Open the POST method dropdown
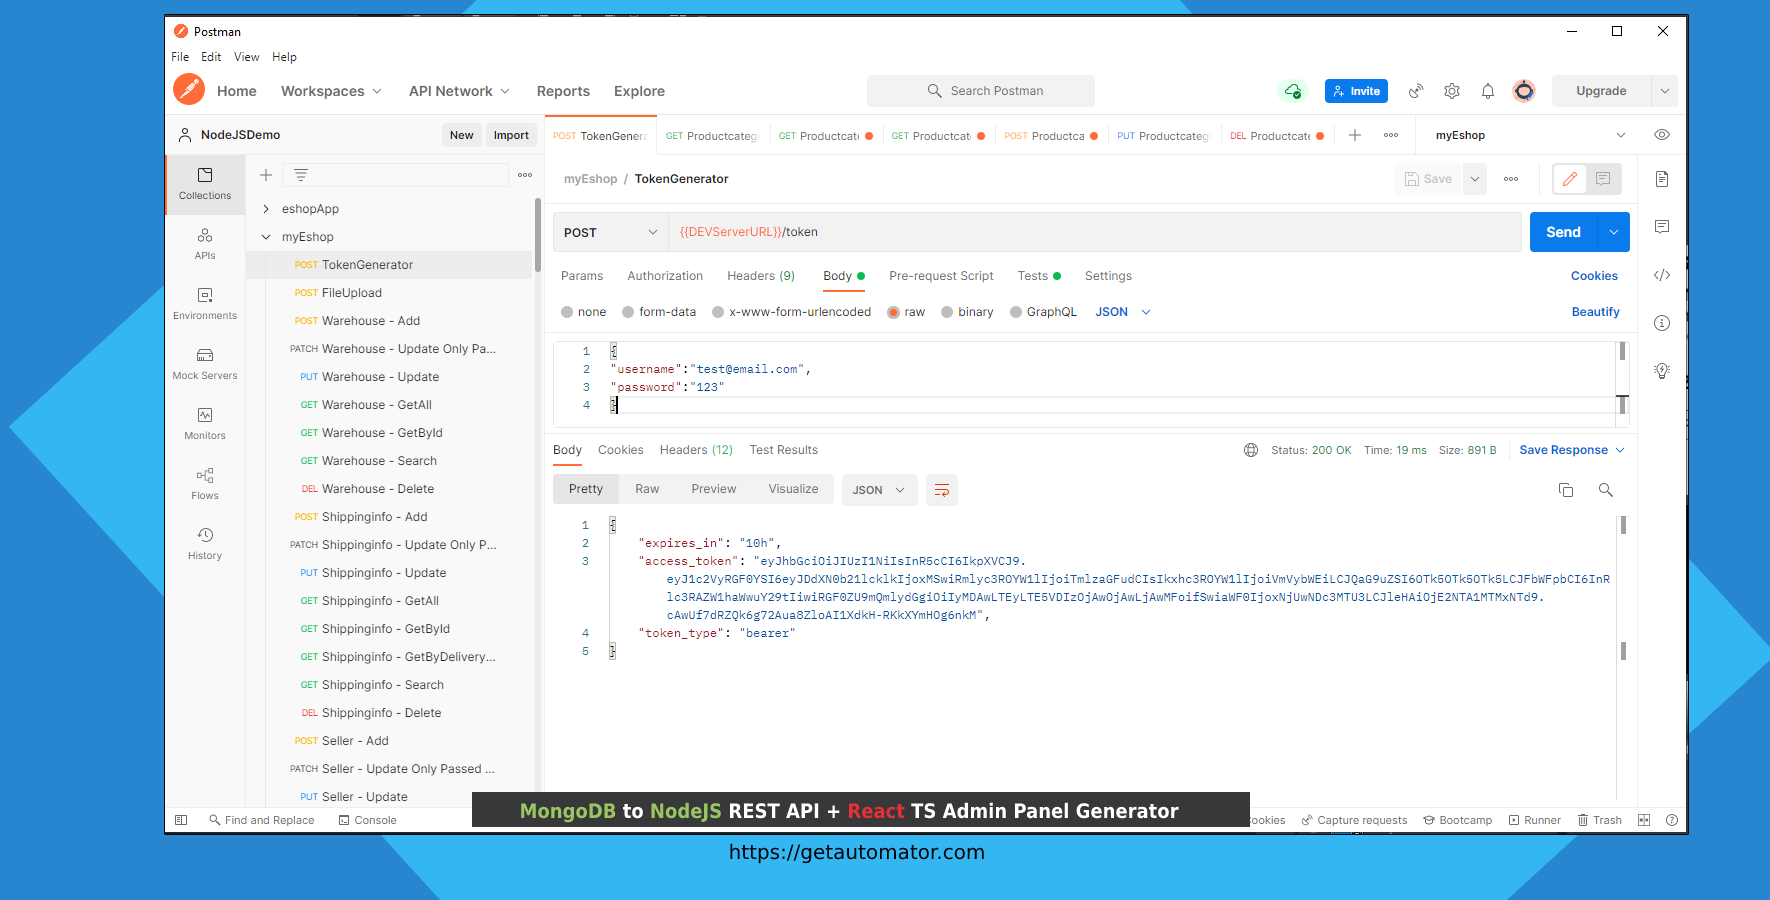Image resolution: width=1770 pixels, height=900 pixels. click(611, 232)
